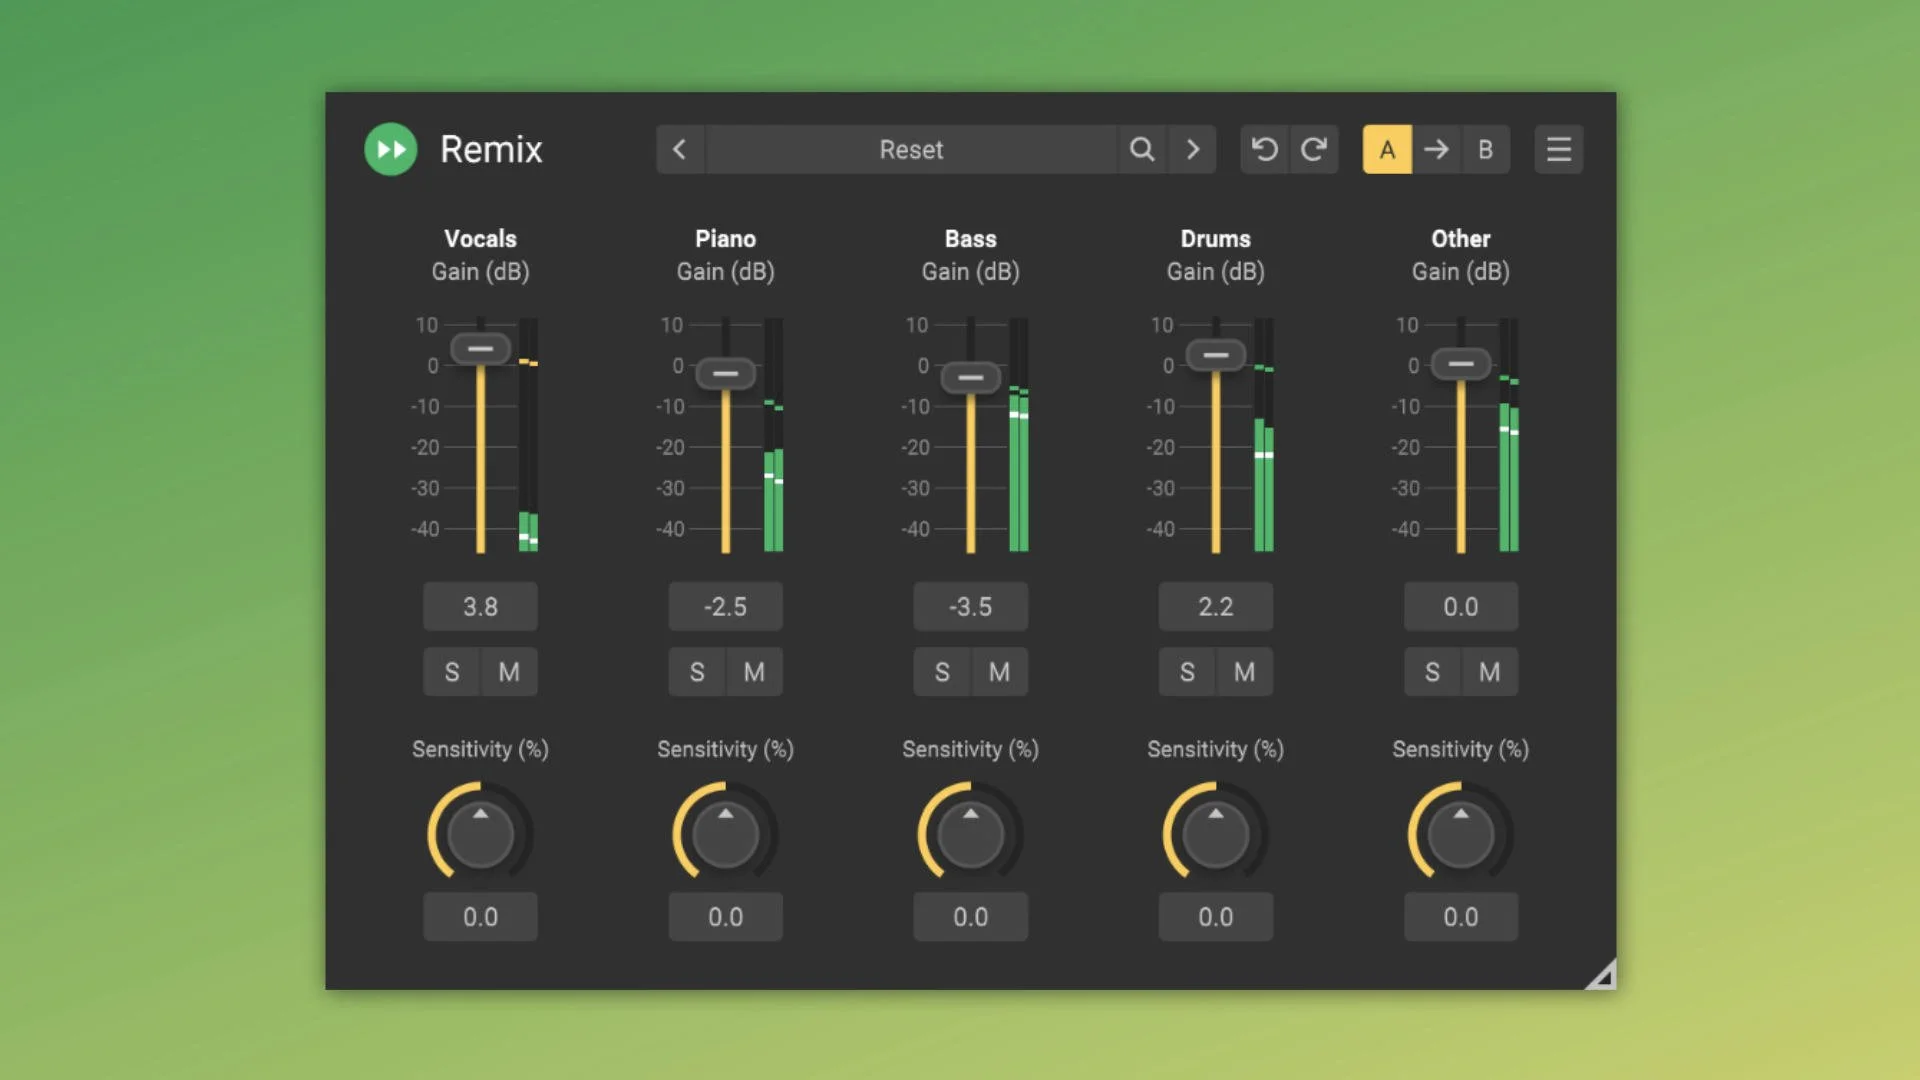Copy snapshot A to B via arrow icon

(1436, 149)
